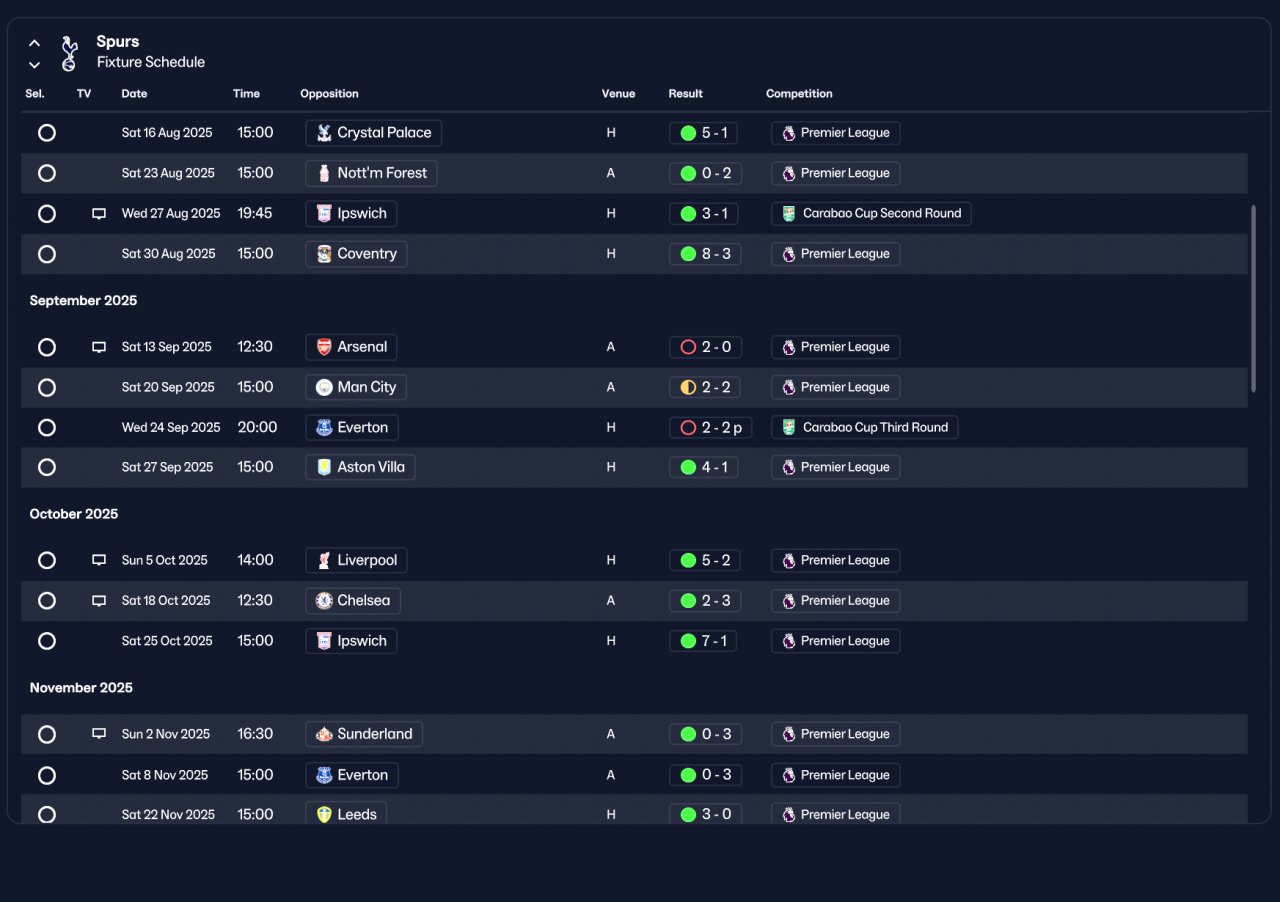
Task: Sort fixtures by the Date column header
Action: (134, 94)
